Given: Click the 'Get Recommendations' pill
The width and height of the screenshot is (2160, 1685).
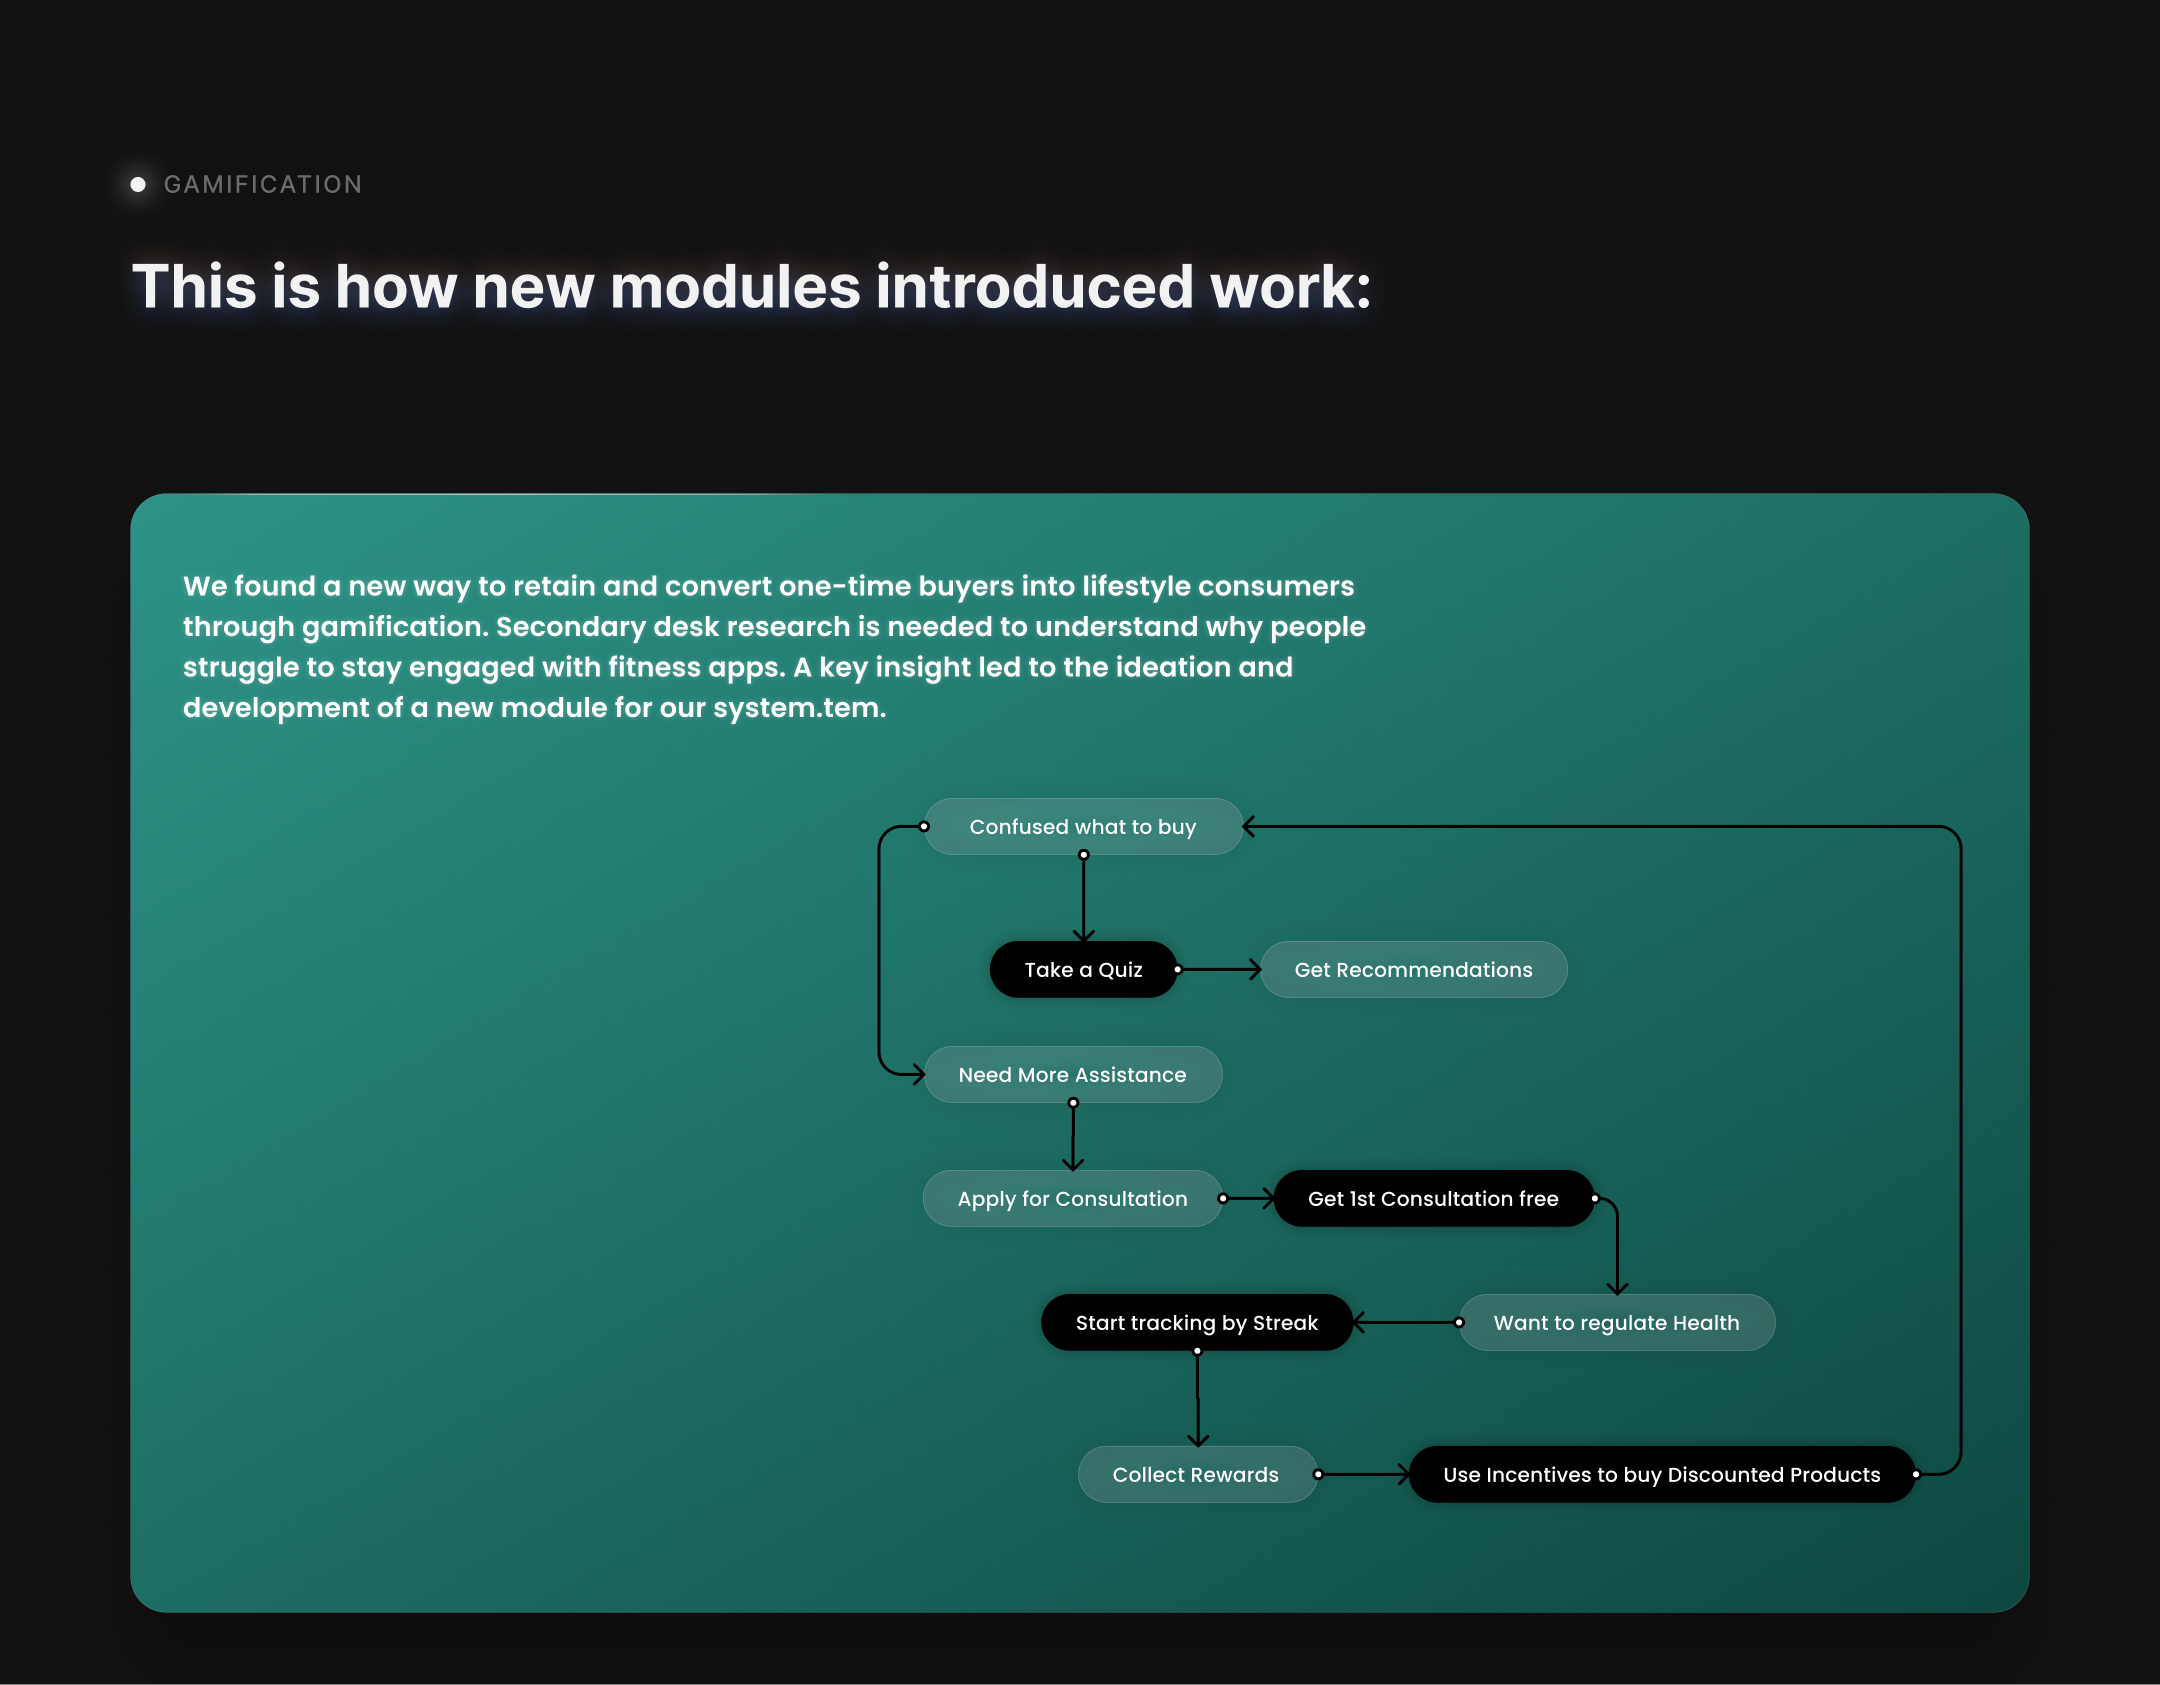Looking at the screenshot, I should [1413, 969].
